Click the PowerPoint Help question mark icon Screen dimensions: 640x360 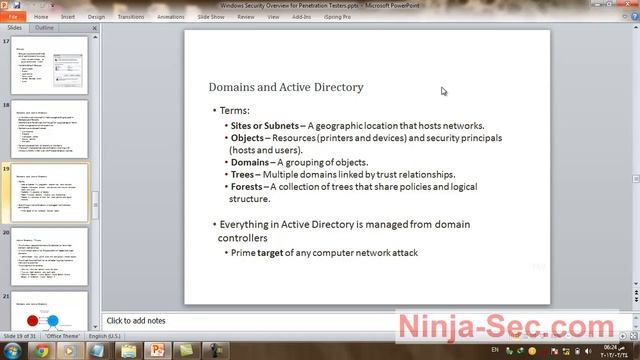(635, 17)
